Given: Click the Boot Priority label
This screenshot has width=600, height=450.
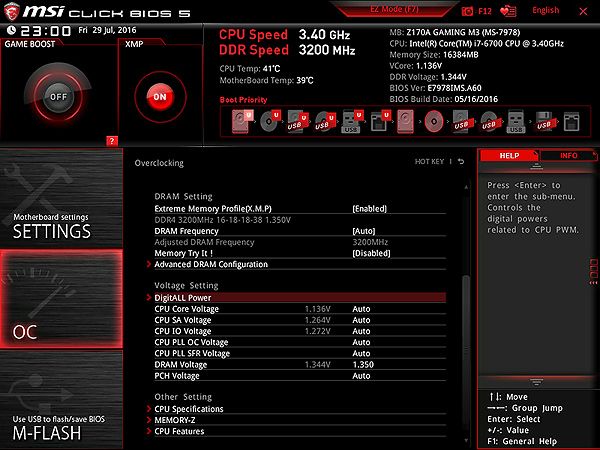Looking at the screenshot, I should [243, 100].
